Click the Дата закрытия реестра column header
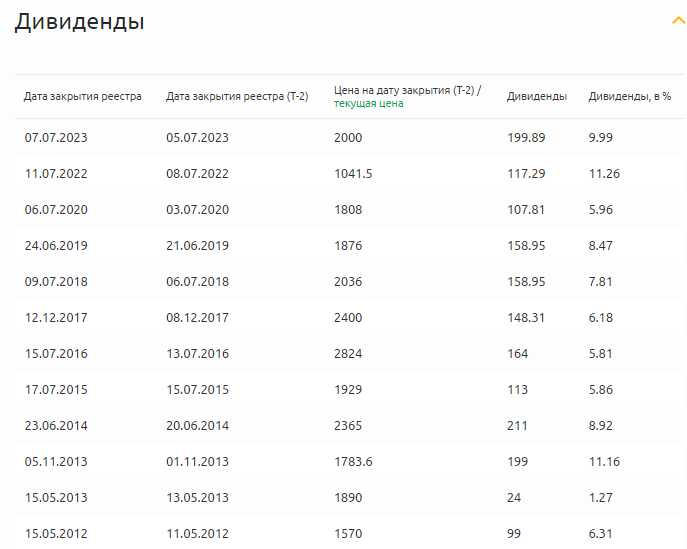Image resolution: width=687 pixels, height=549 pixels. (83, 96)
